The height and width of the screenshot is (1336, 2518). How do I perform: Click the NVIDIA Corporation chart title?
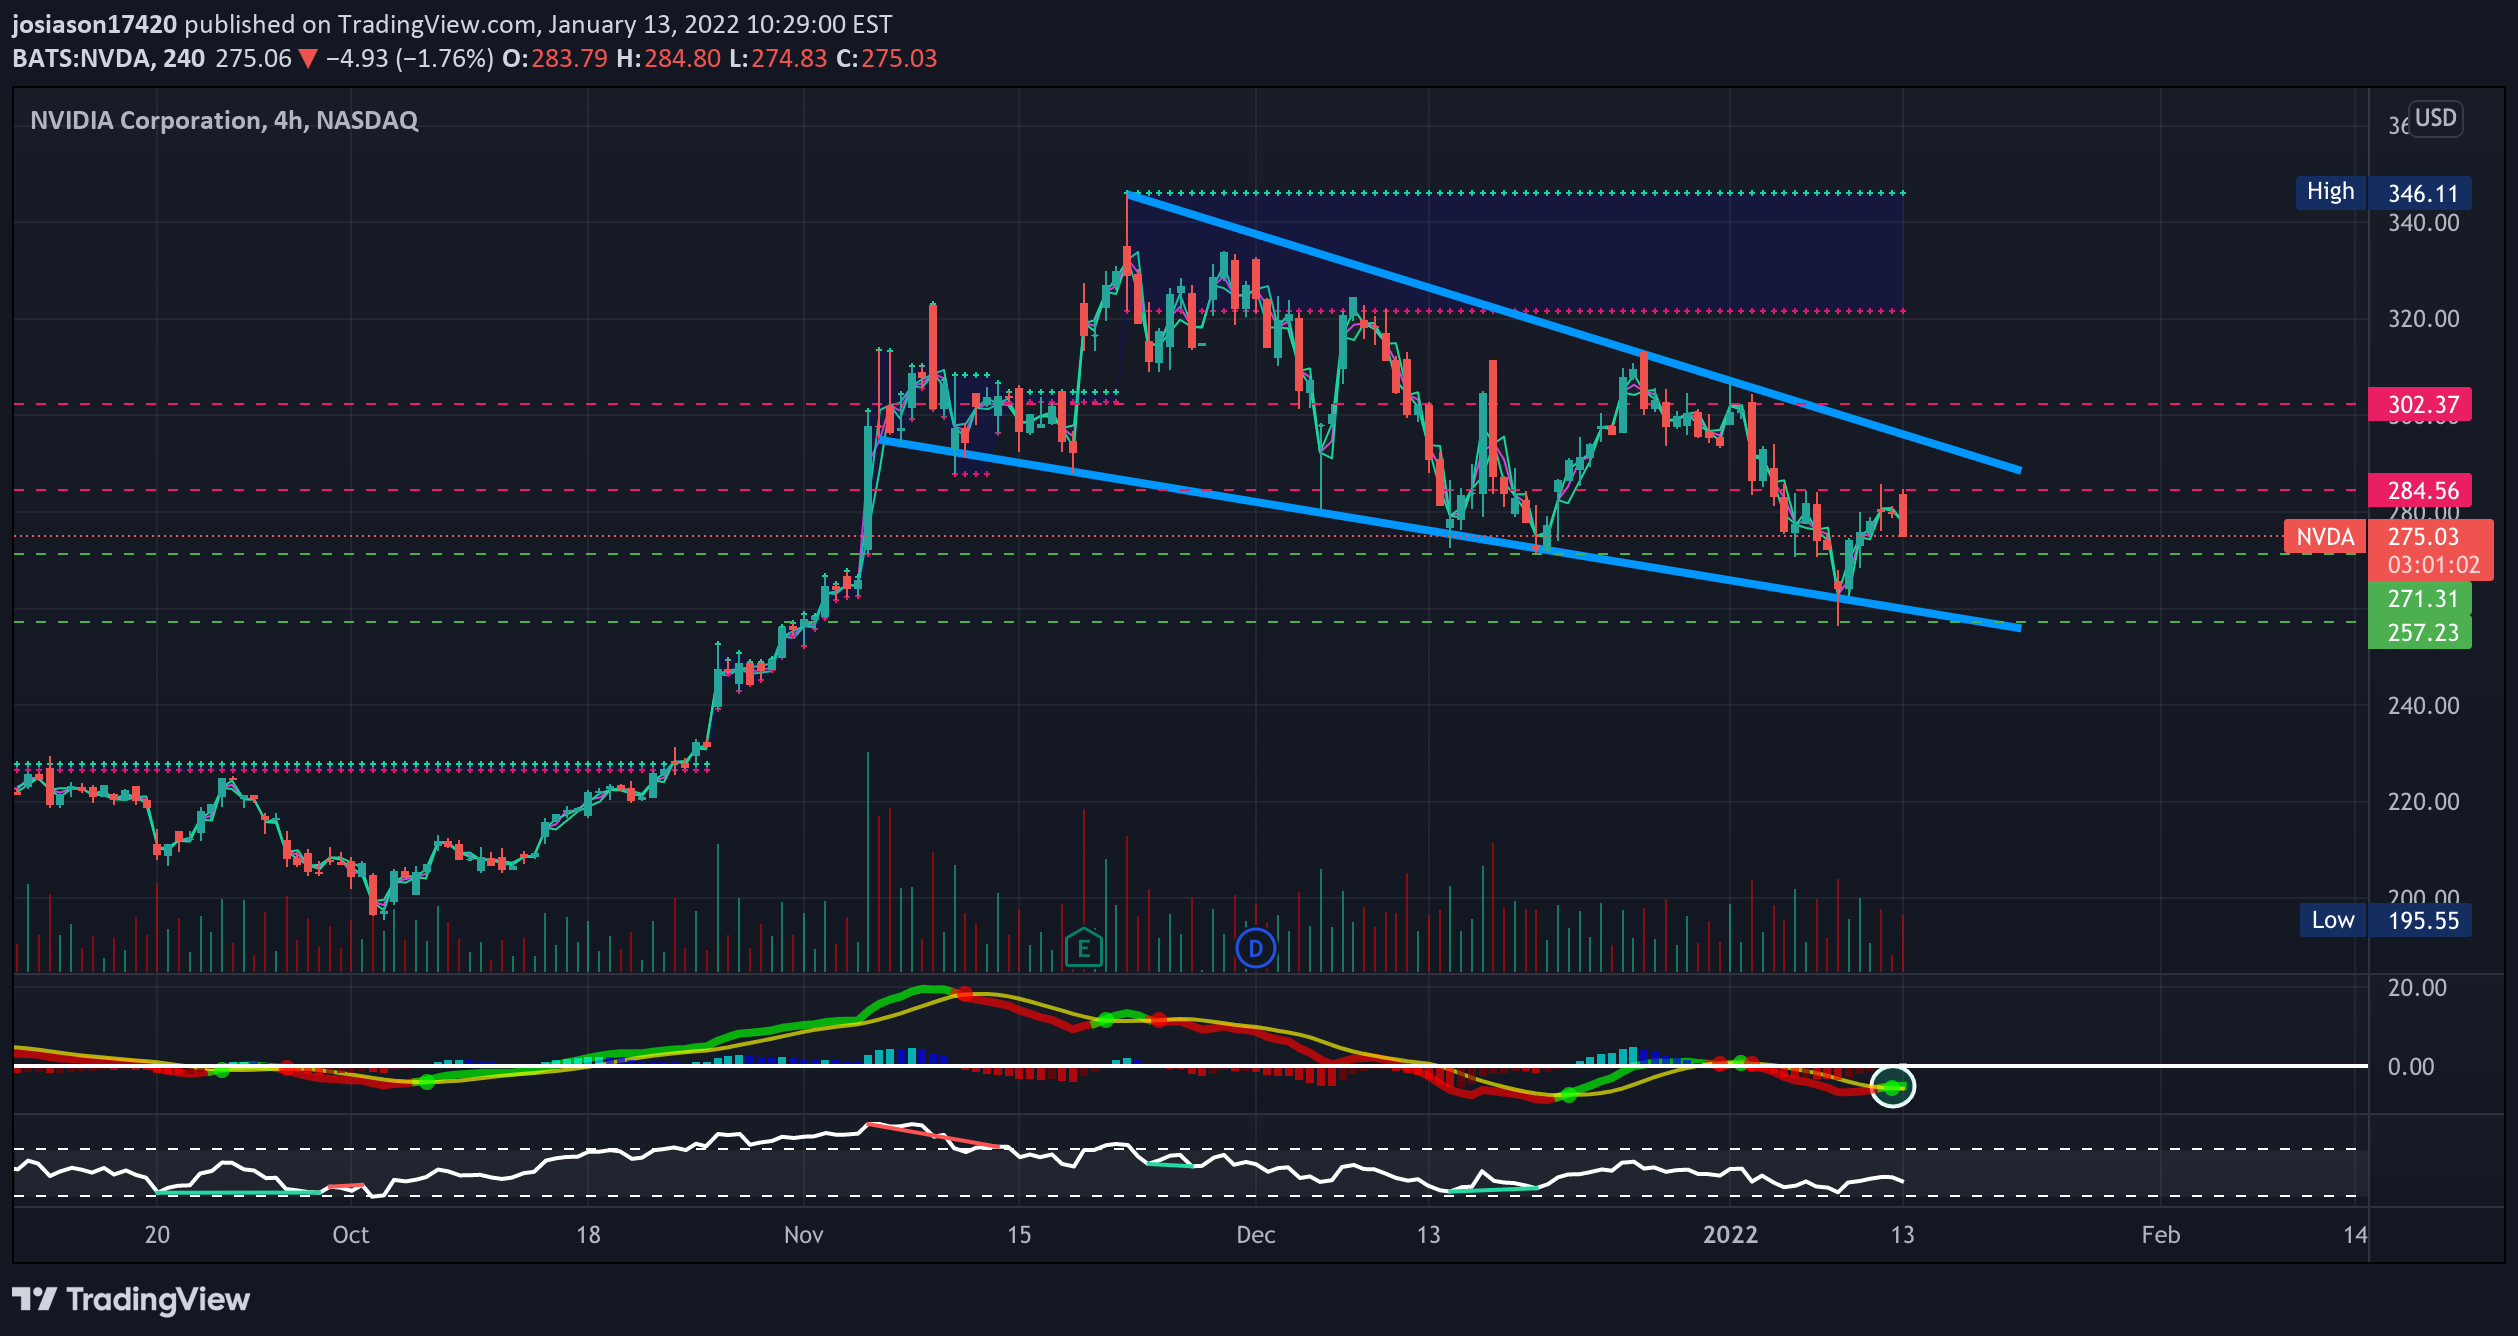224,121
